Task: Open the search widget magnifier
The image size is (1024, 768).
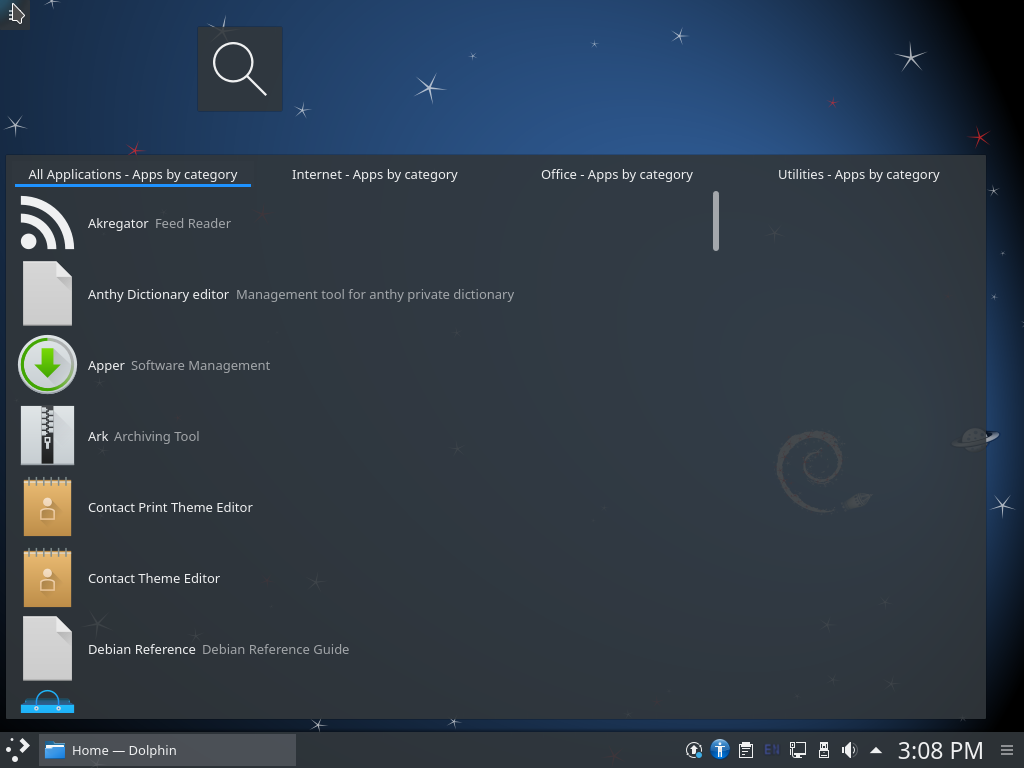Action: point(240,69)
